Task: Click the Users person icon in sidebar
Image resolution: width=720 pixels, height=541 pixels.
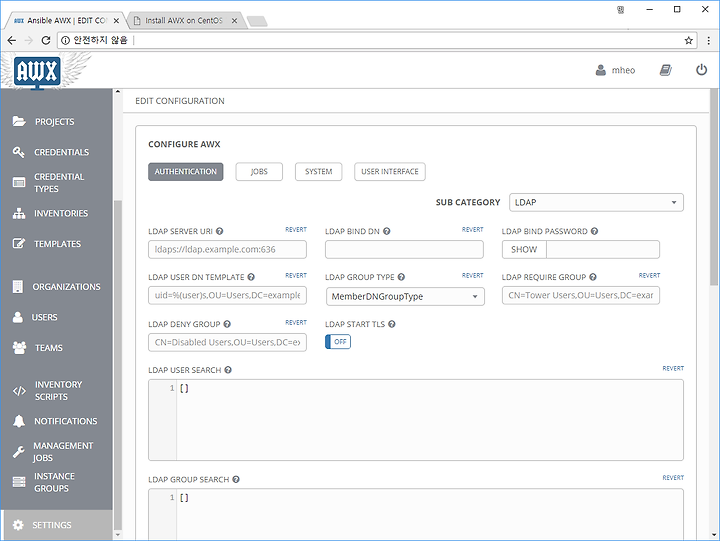Action: point(17,317)
